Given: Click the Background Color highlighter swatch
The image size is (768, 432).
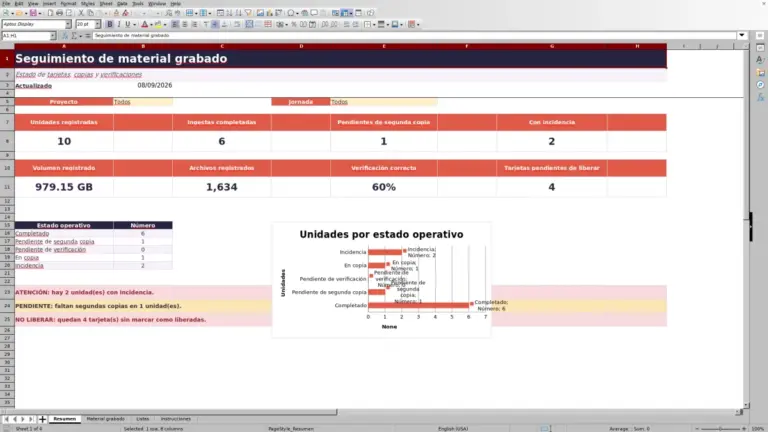Looking at the screenshot, I should click(x=158, y=24).
